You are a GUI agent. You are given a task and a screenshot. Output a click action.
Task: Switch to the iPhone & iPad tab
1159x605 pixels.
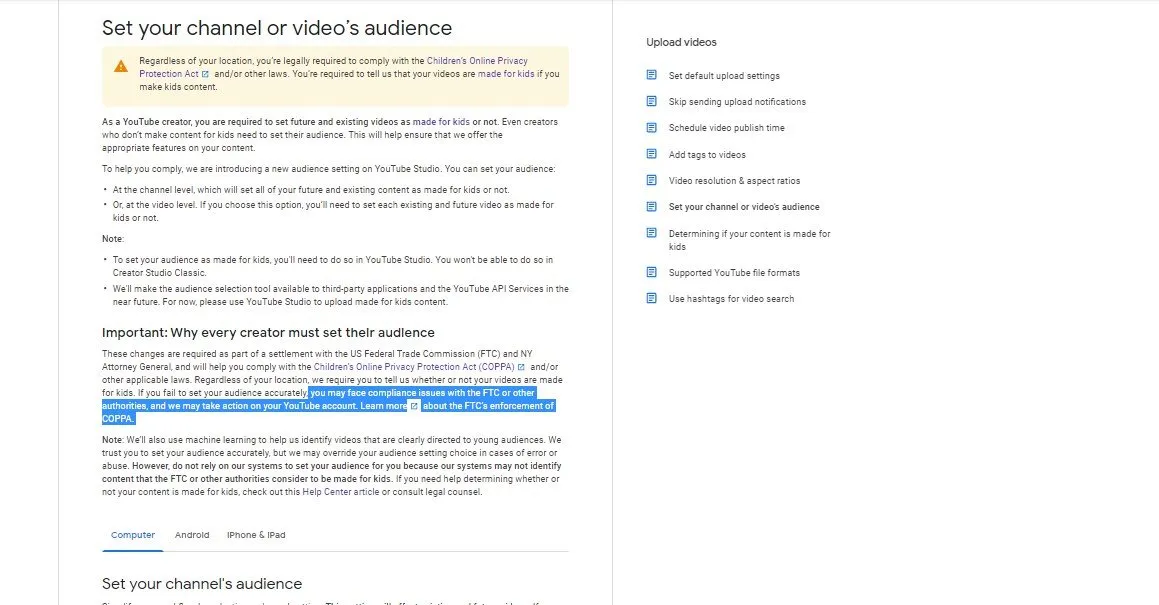click(x=256, y=535)
